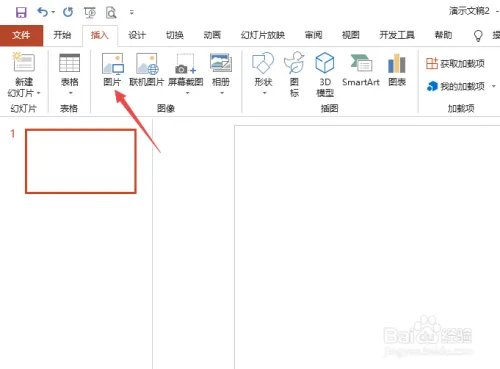Expand the 相册 dropdown arrow
500x369 pixels.
[222, 93]
